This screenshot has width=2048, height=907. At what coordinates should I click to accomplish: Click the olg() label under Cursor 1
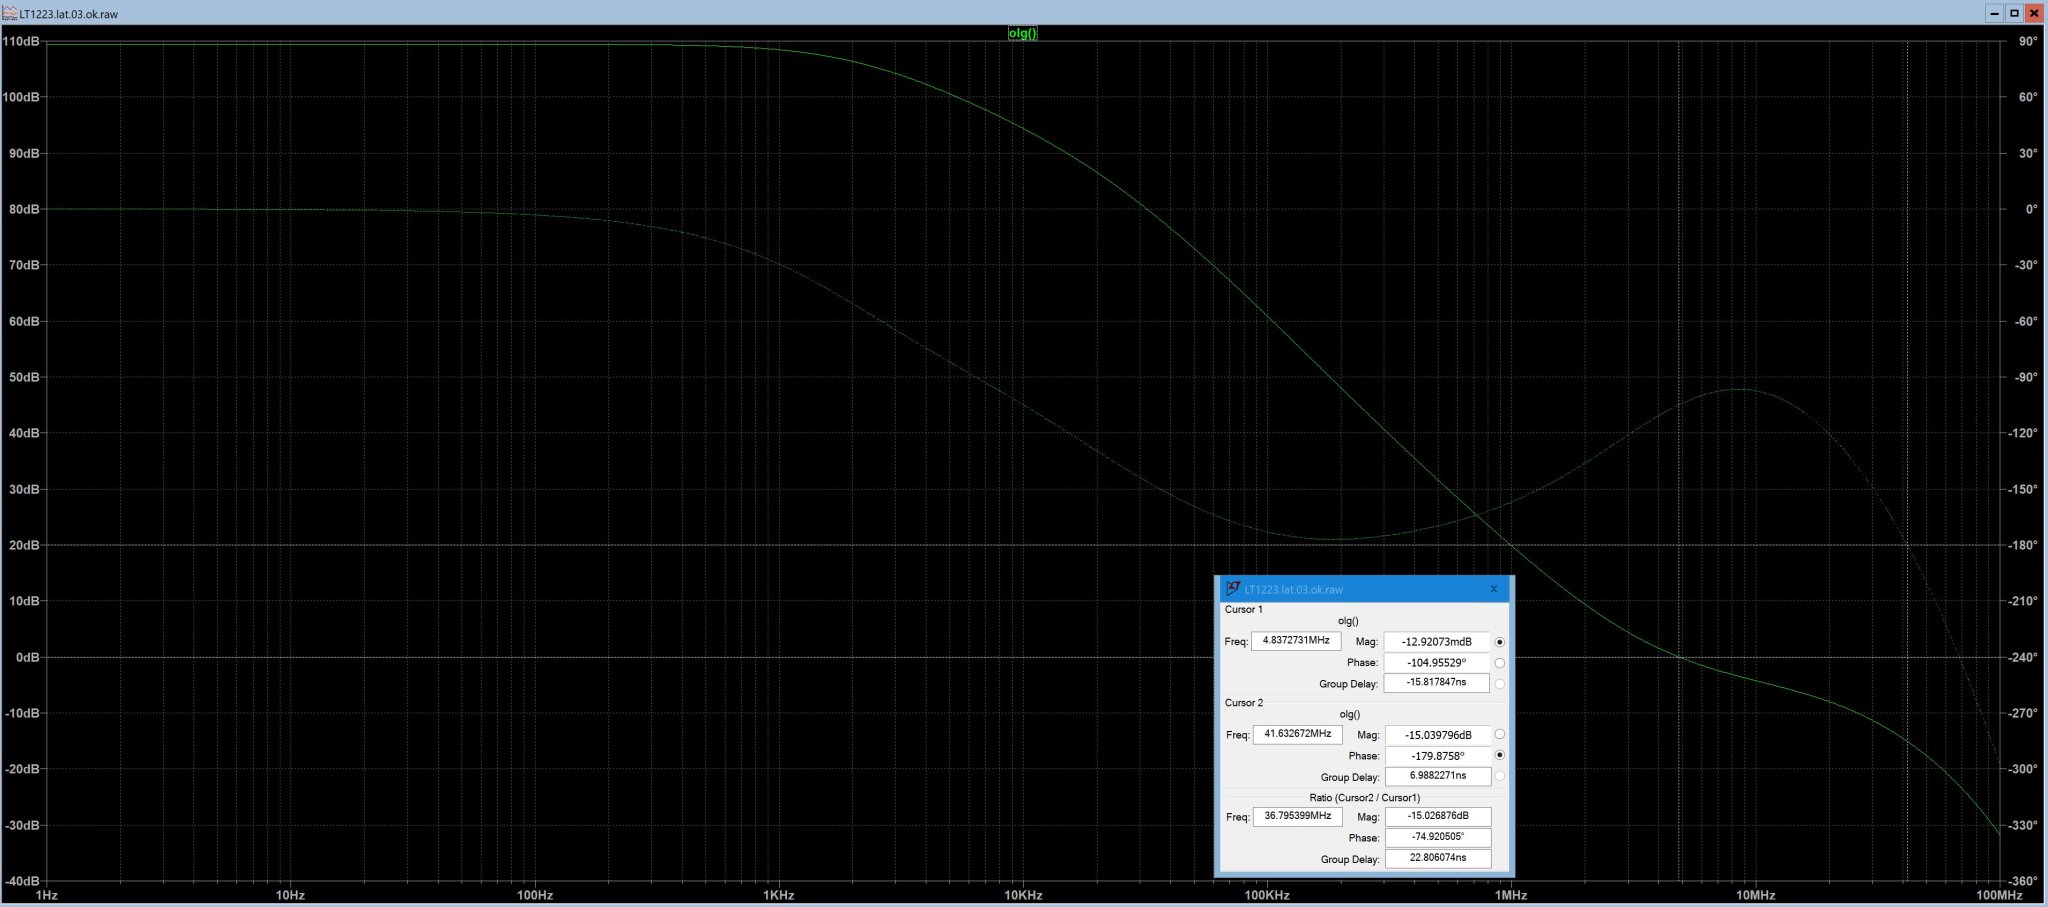coord(1348,621)
